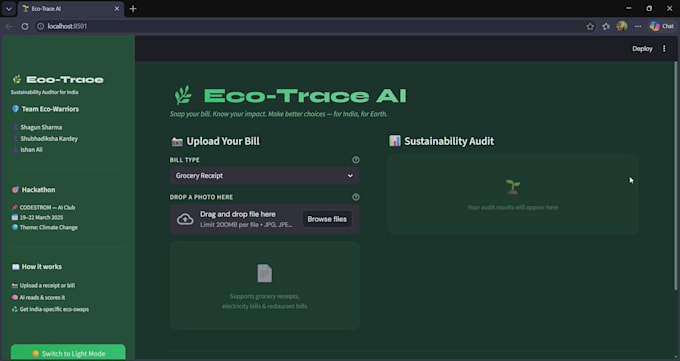
Task: Go back with the browser back arrow
Action: (9, 26)
